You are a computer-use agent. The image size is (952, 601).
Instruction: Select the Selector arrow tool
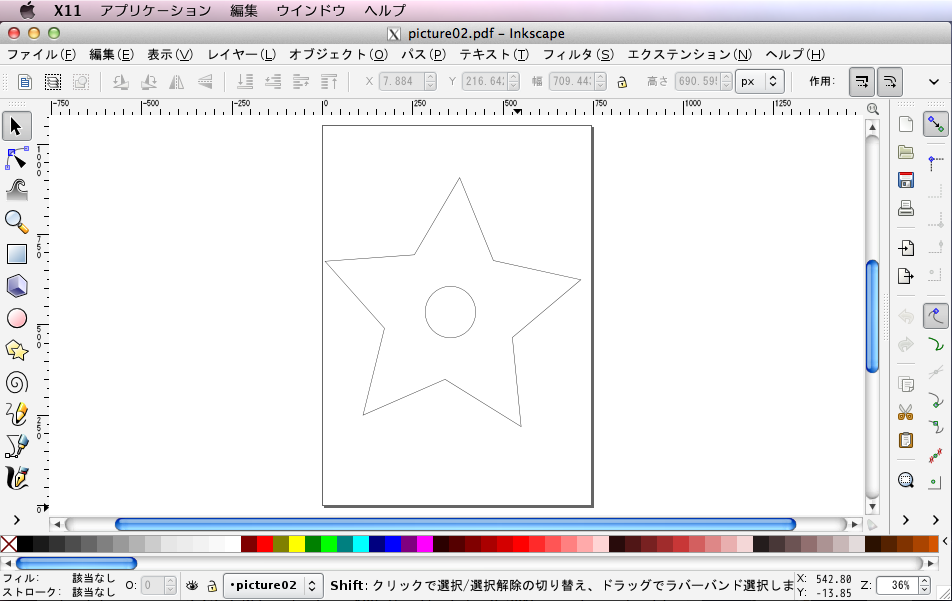16,126
